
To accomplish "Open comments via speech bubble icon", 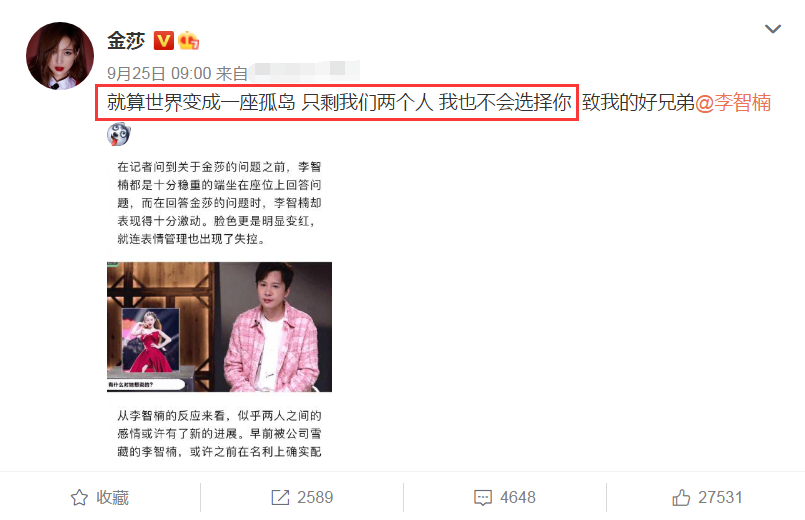I will pos(483,497).
